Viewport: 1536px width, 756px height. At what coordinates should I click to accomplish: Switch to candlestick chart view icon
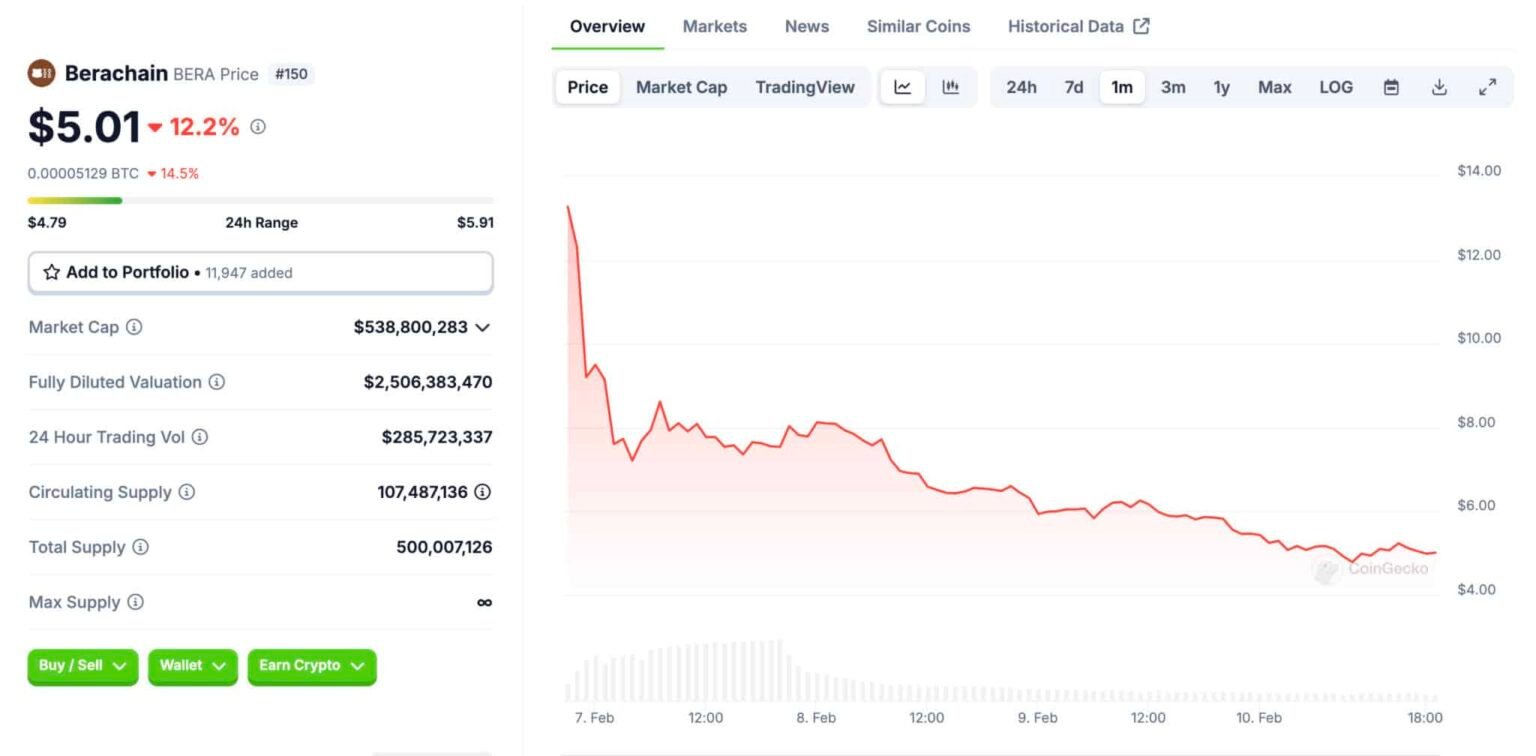click(x=949, y=87)
